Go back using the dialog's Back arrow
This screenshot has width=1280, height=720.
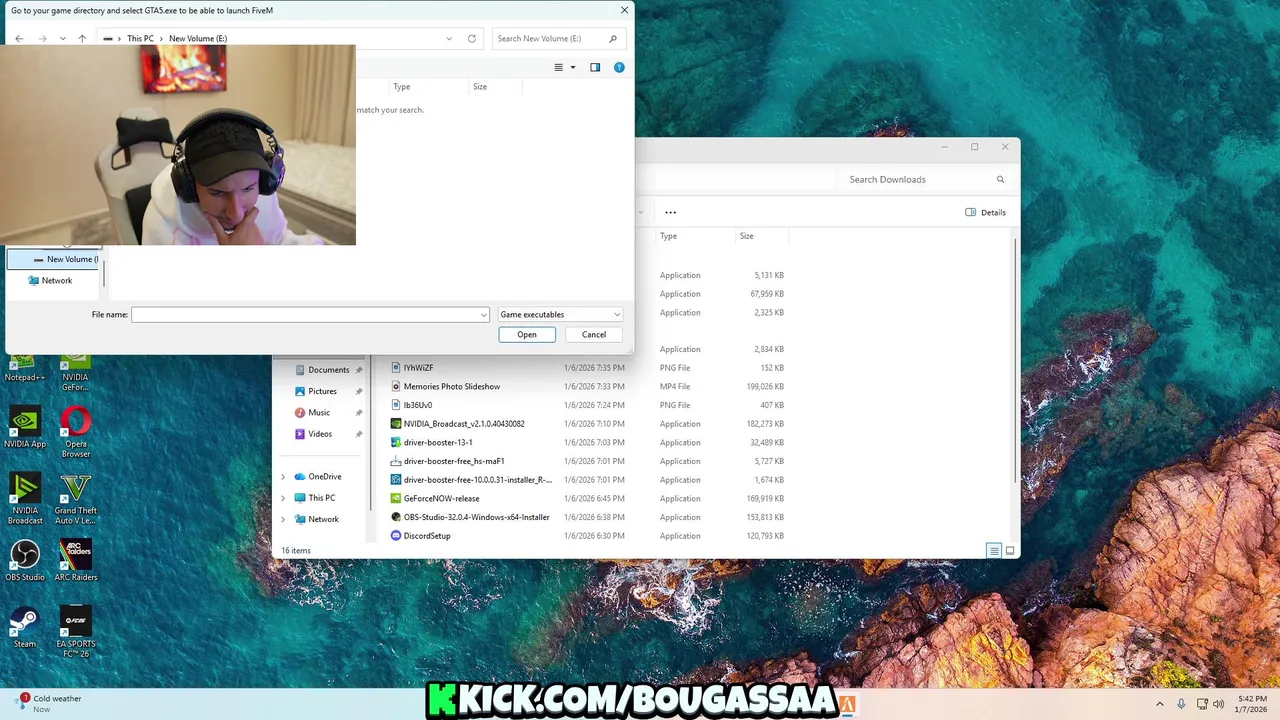point(19,39)
